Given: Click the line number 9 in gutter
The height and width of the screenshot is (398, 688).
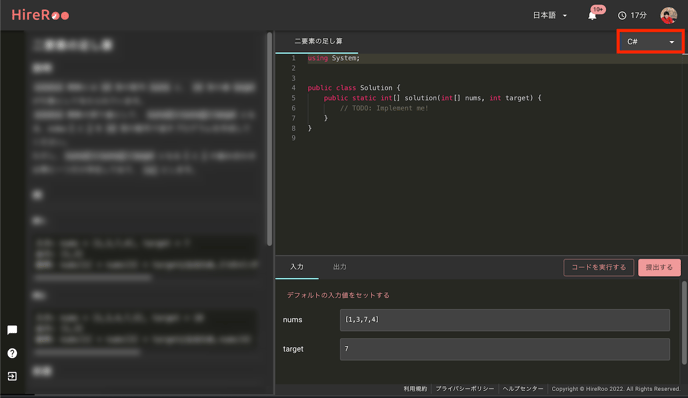Looking at the screenshot, I should [x=293, y=138].
